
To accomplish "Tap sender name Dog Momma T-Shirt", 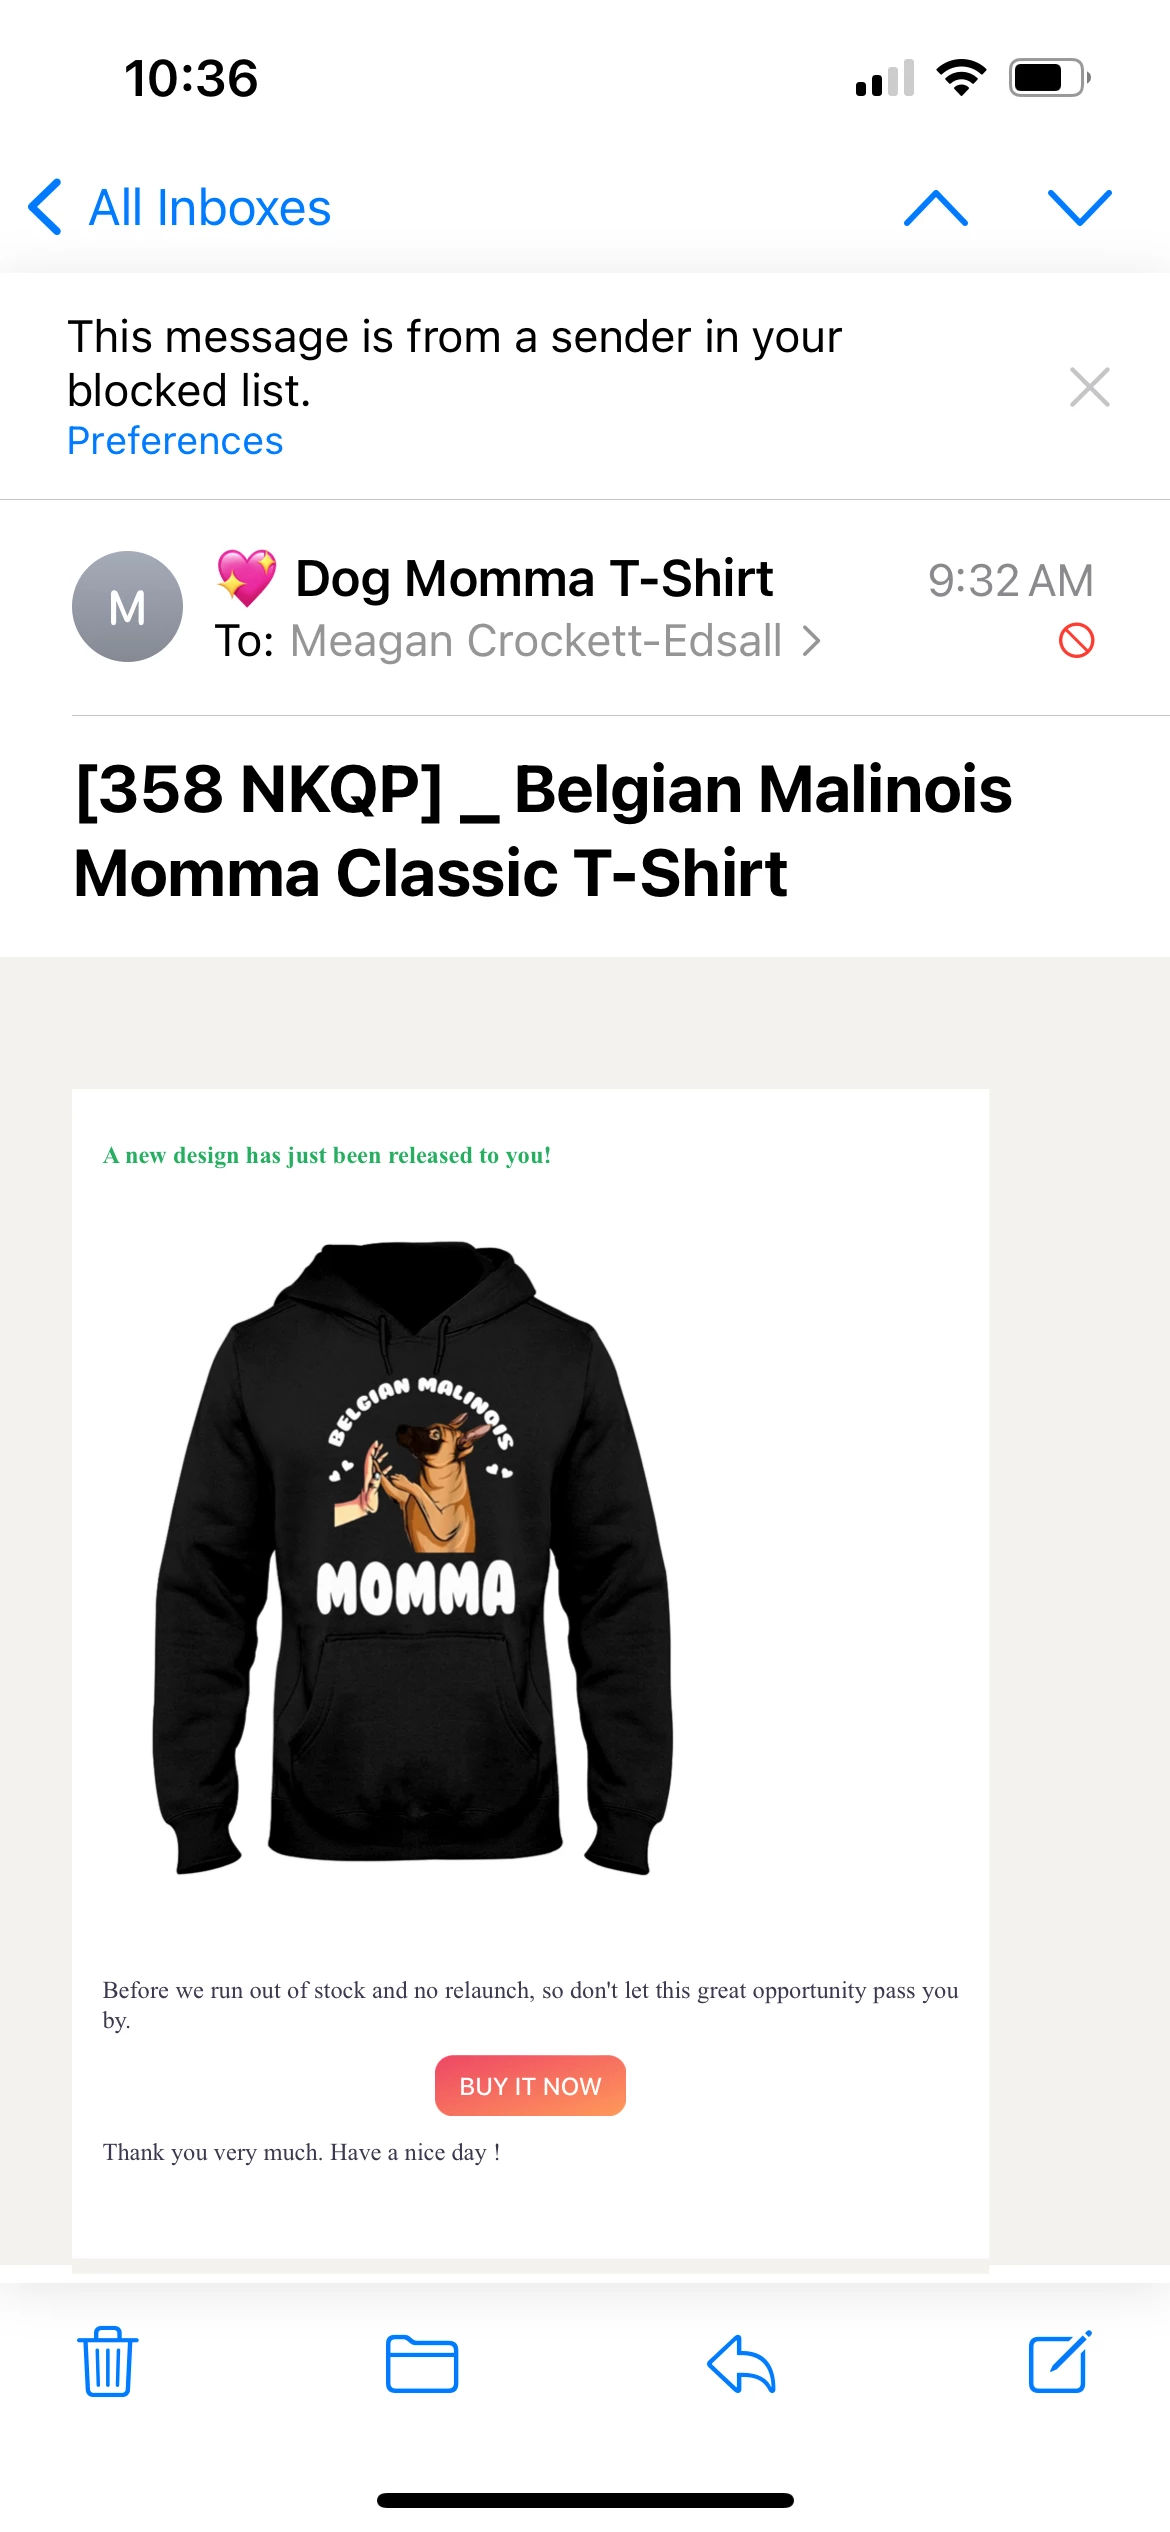I will click(534, 578).
